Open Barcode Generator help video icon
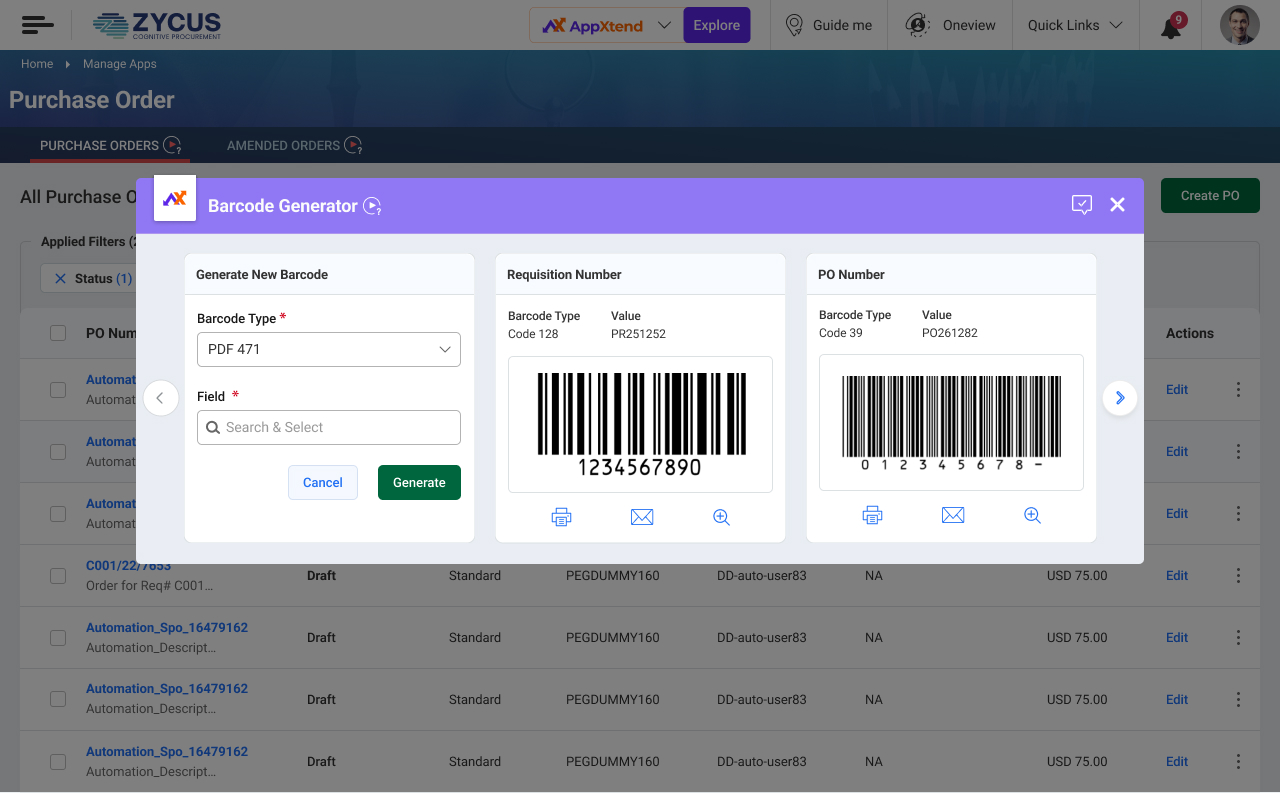 [x=372, y=206]
